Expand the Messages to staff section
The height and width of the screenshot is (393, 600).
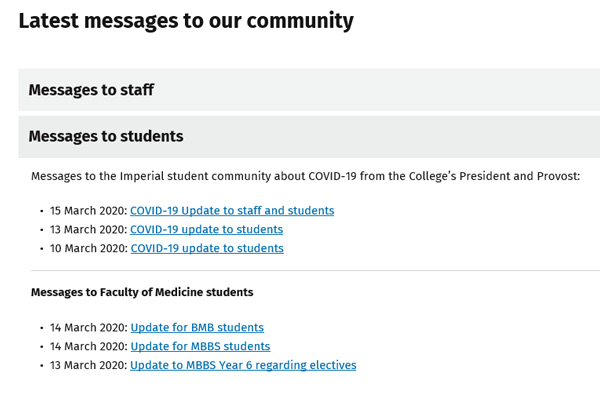[309, 90]
